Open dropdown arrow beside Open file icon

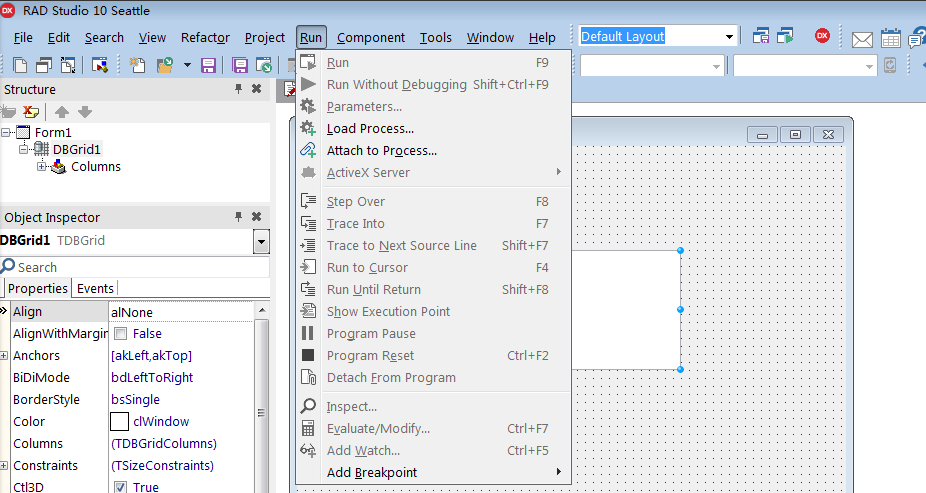click(187, 65)
